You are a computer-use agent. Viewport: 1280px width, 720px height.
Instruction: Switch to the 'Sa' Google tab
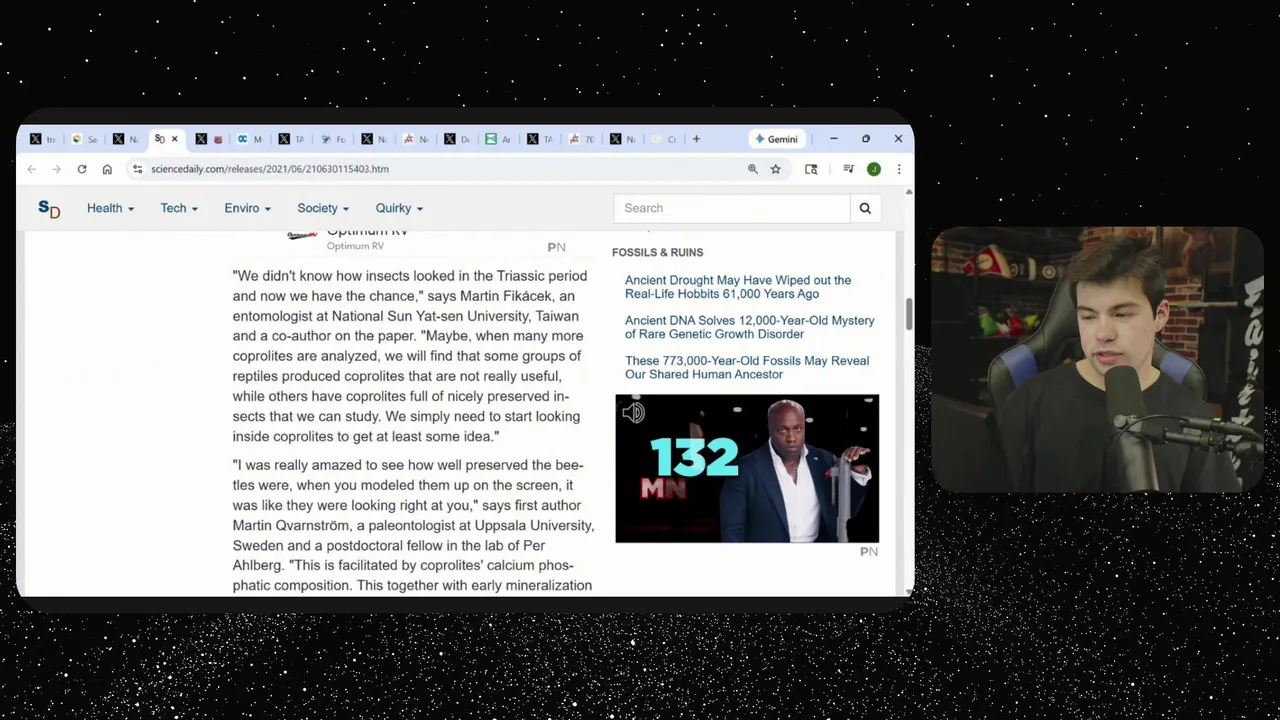point(85,139)
